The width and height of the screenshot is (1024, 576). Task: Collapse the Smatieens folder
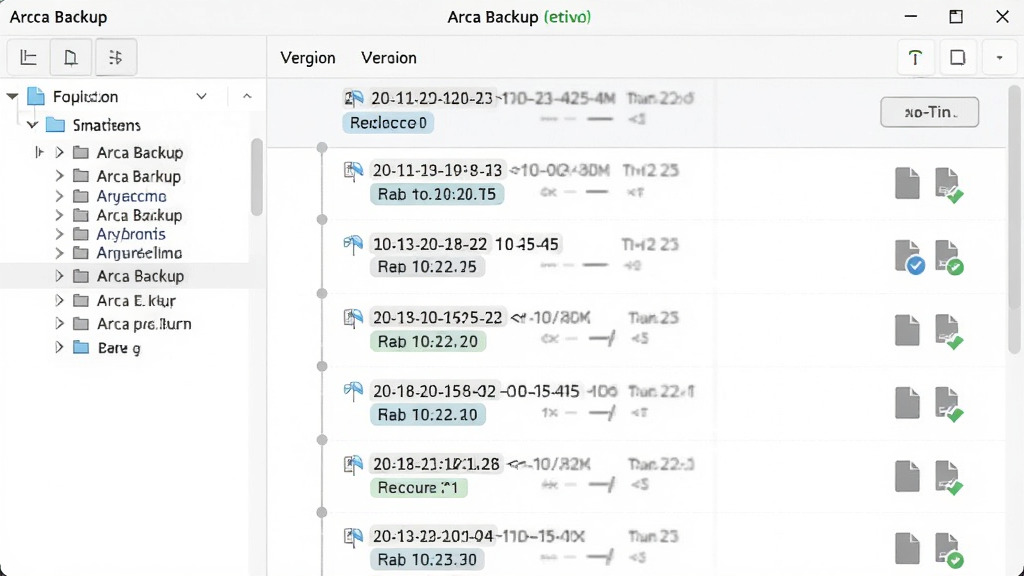pos(32,125)
